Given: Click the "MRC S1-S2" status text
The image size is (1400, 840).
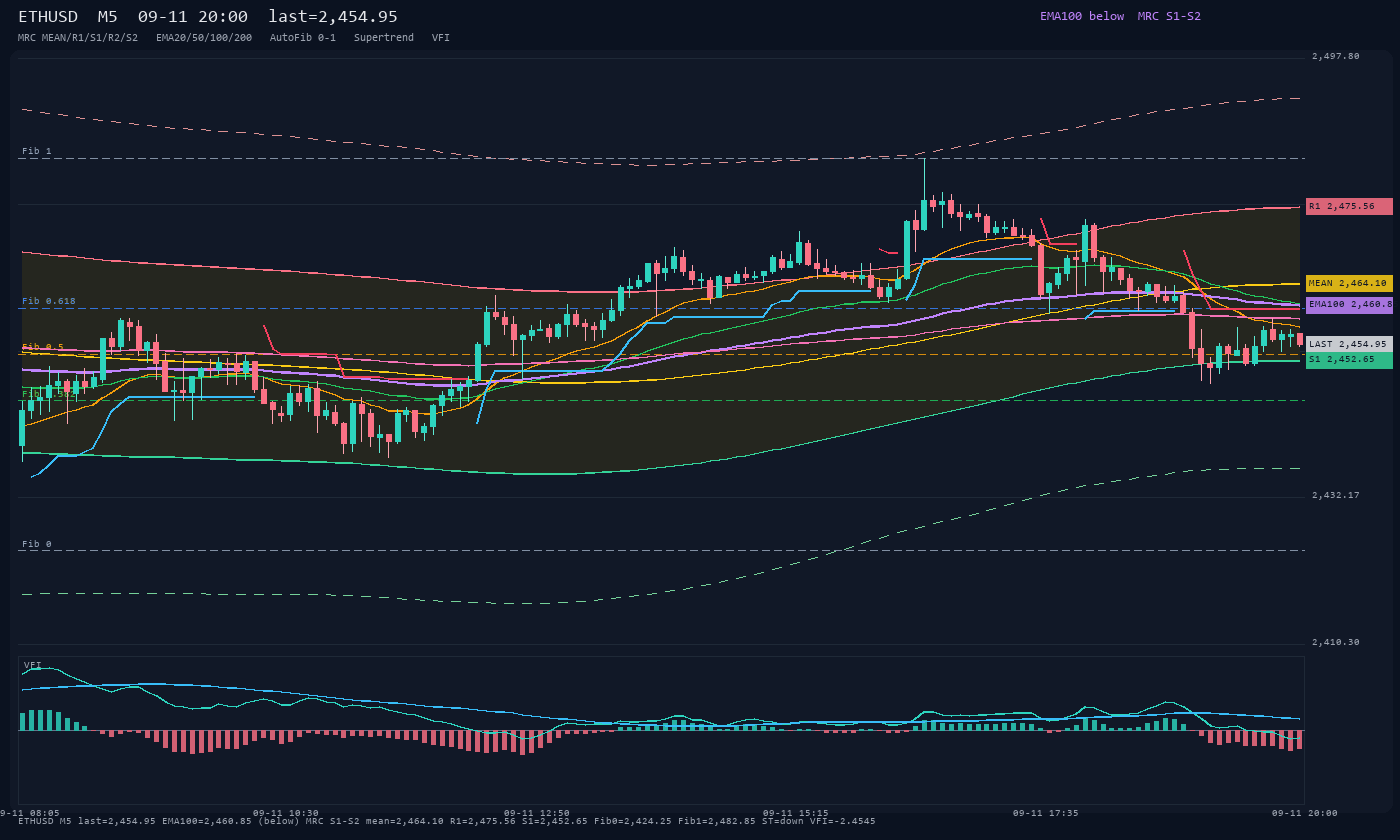Looking at the screenshot, I should coord(1169,16).
